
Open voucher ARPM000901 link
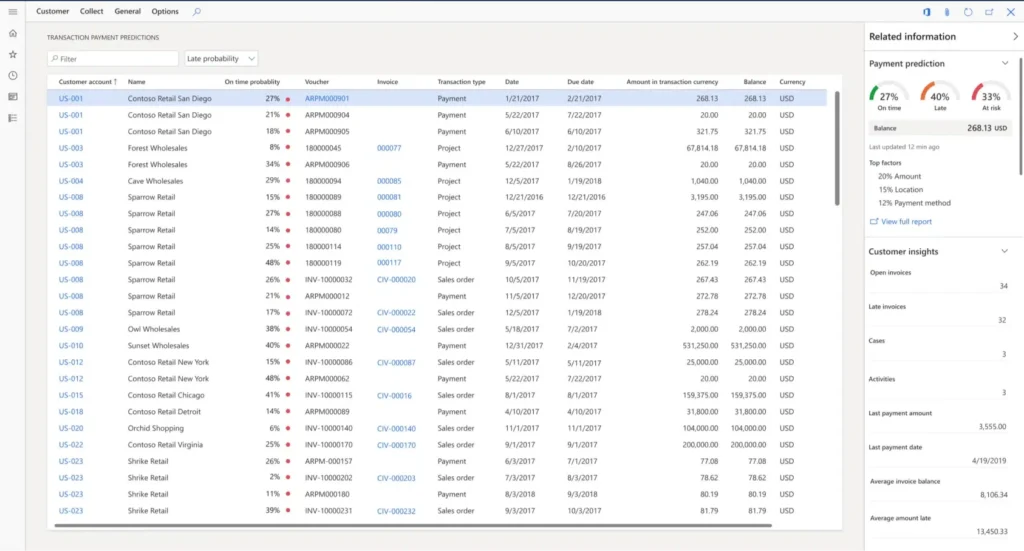(327, 99)
